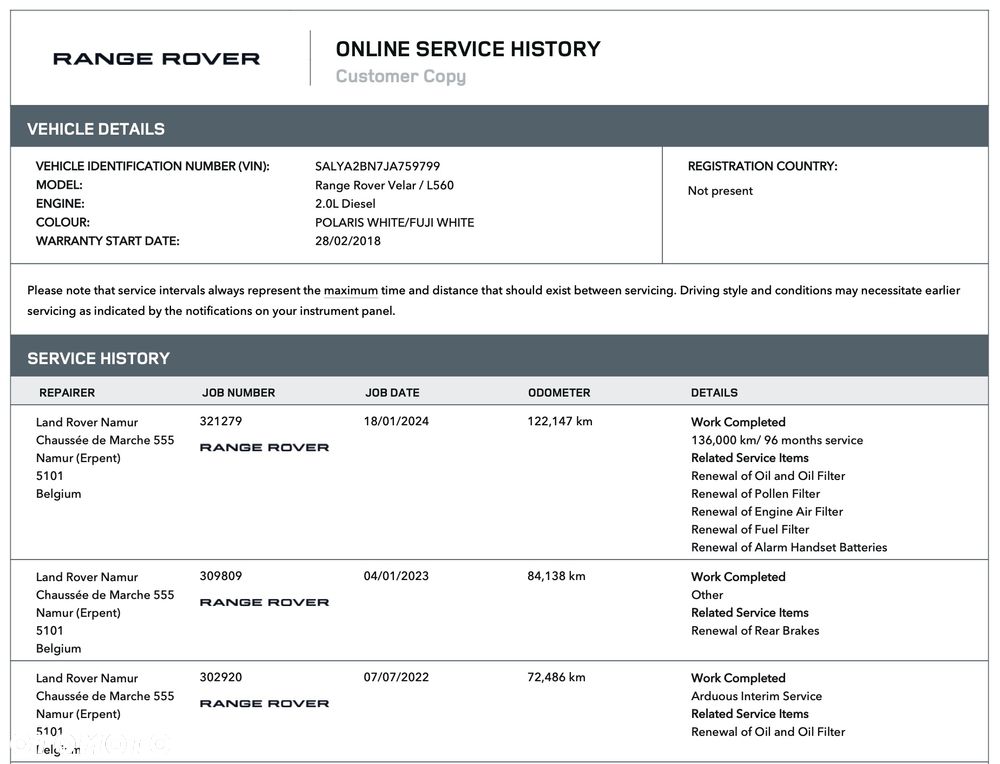Click Renewal of Pollen Filter item

tap(755, 494)
